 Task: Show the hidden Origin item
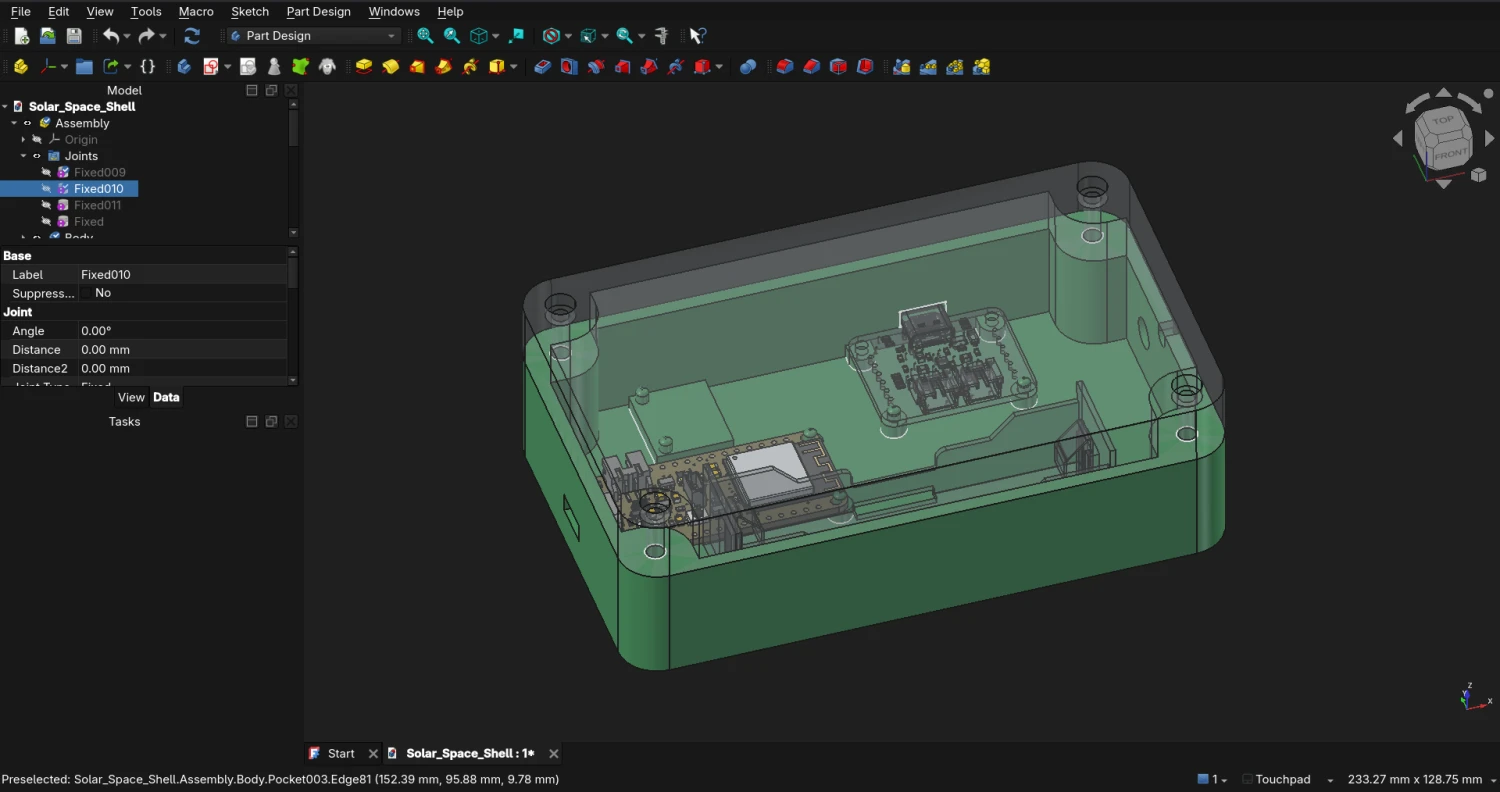[x=37, y=140]
